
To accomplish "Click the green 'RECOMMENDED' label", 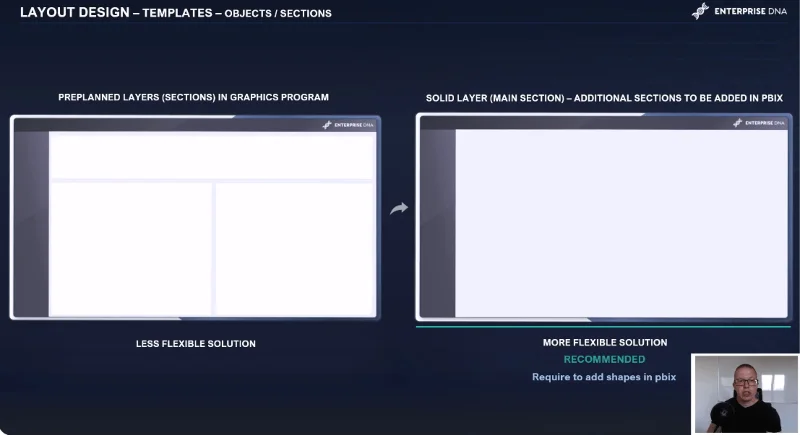I will coord(605,360).
